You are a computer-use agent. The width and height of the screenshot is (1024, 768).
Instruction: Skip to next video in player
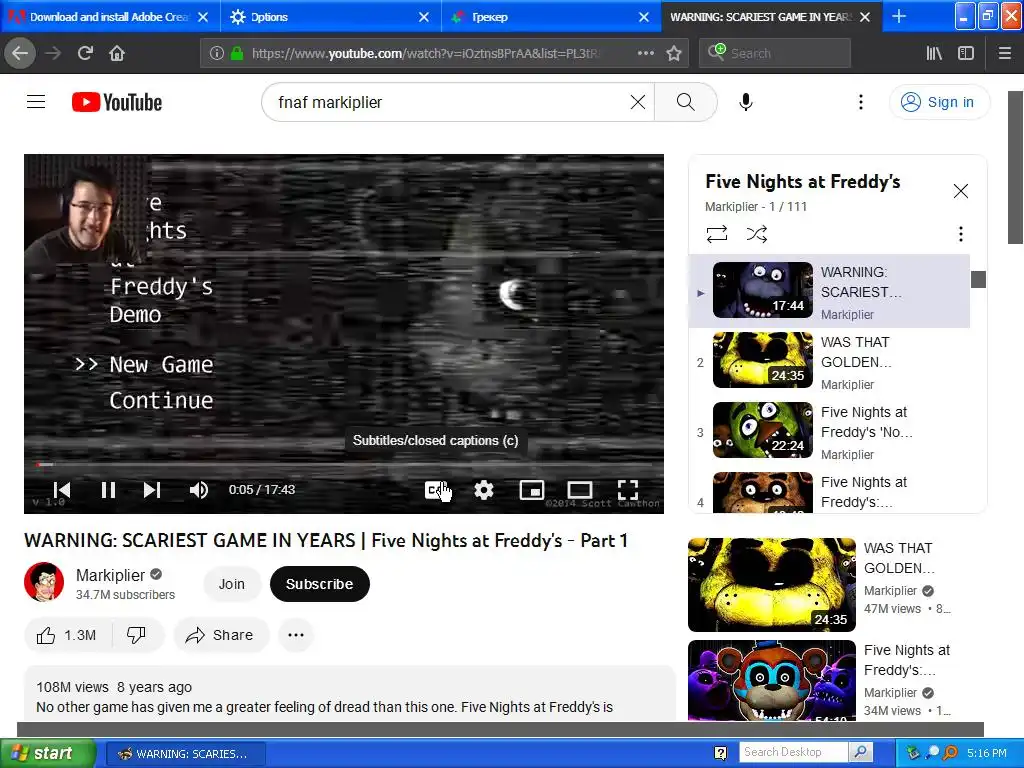(x=152, y=490)
